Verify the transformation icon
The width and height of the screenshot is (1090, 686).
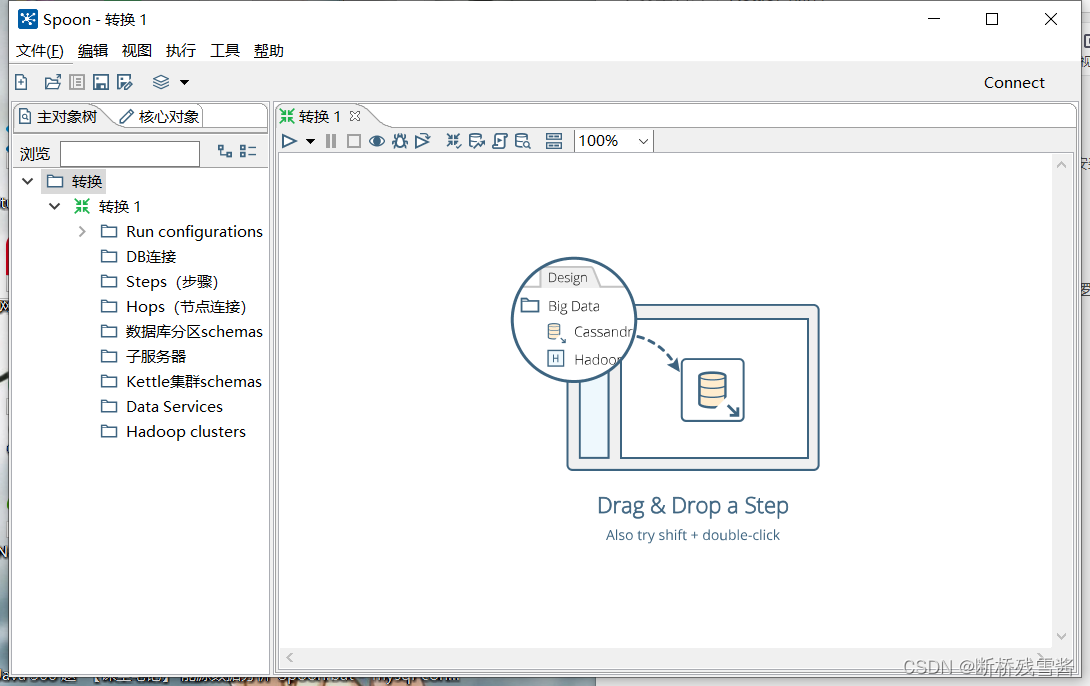coord(453,141)
